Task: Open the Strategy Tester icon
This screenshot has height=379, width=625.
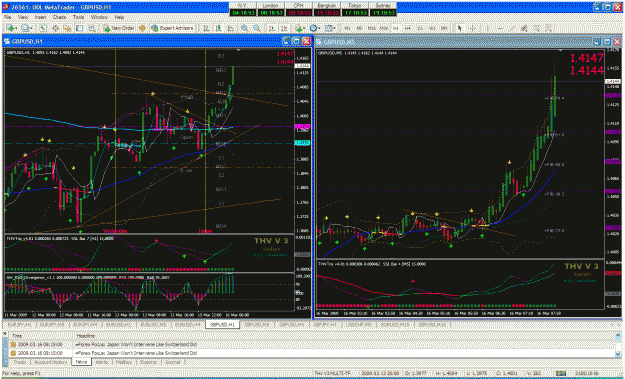Action: click(92, 28)
